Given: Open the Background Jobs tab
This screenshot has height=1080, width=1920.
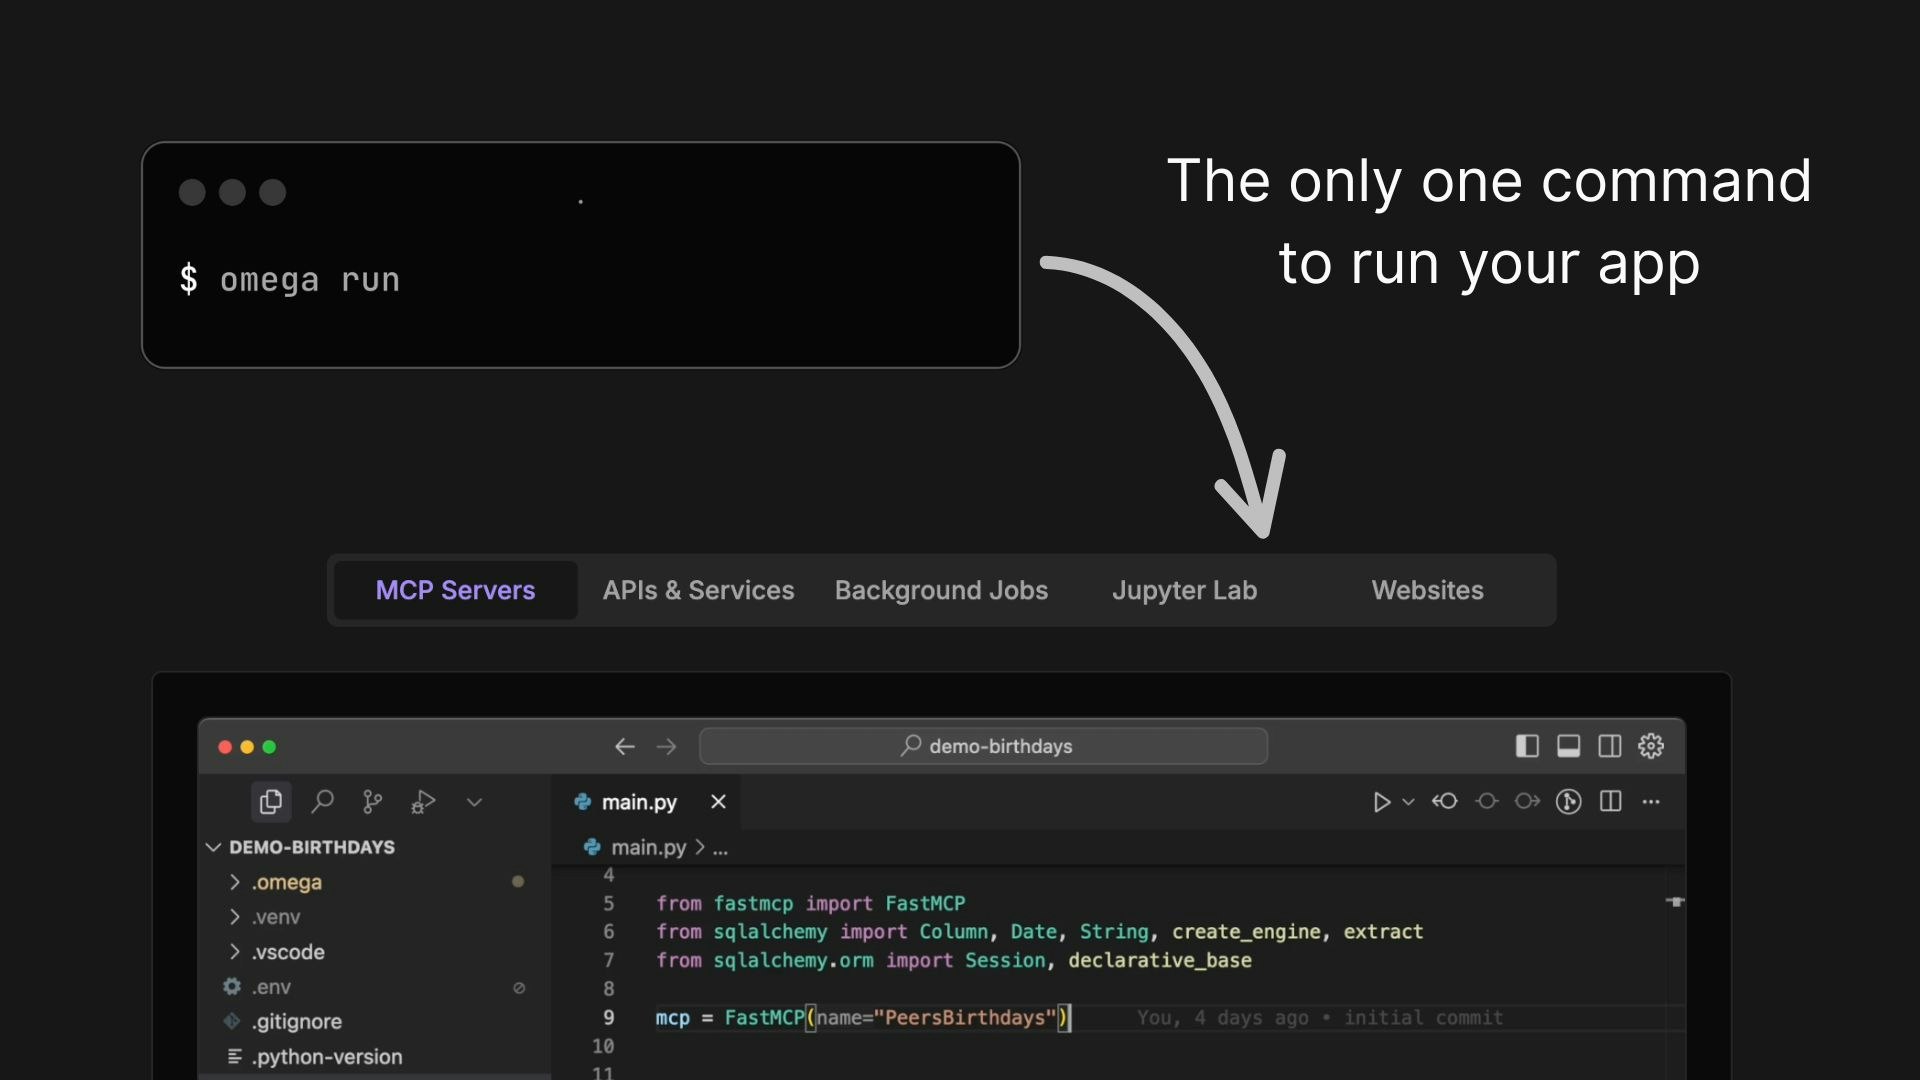Looking at the screenshot, I should tap(941, 590).
